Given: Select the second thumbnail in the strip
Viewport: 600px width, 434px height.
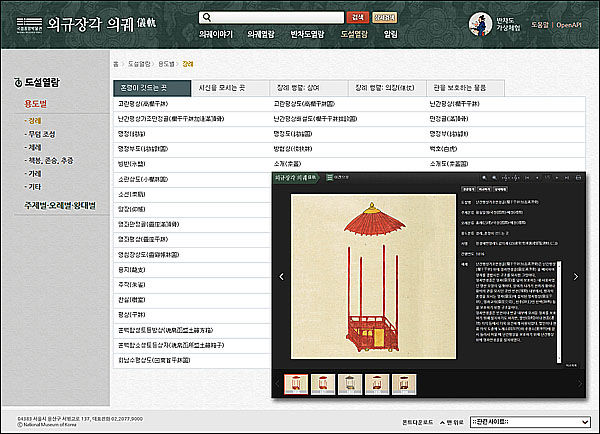Looking at the screenshot, I should coord(323,384).
